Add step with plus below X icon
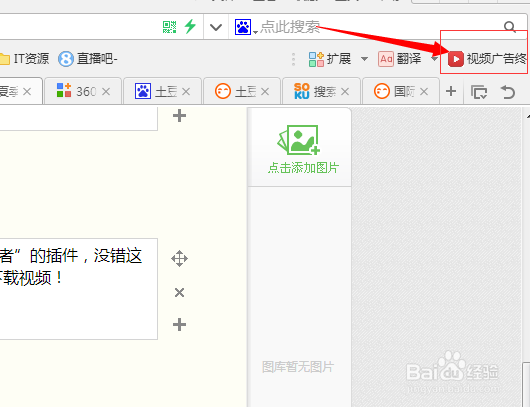Screen dimensions: 530x407 tap(179, 325)
